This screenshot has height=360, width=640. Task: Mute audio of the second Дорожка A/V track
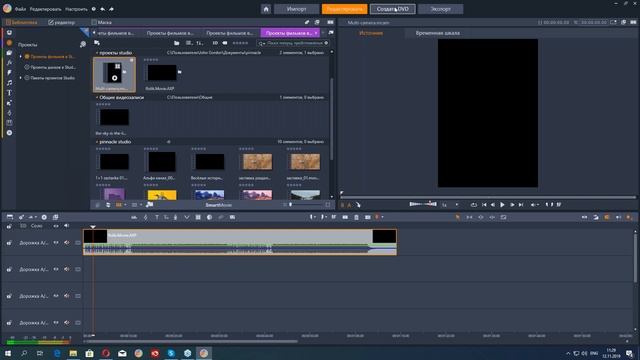point(67,269)
